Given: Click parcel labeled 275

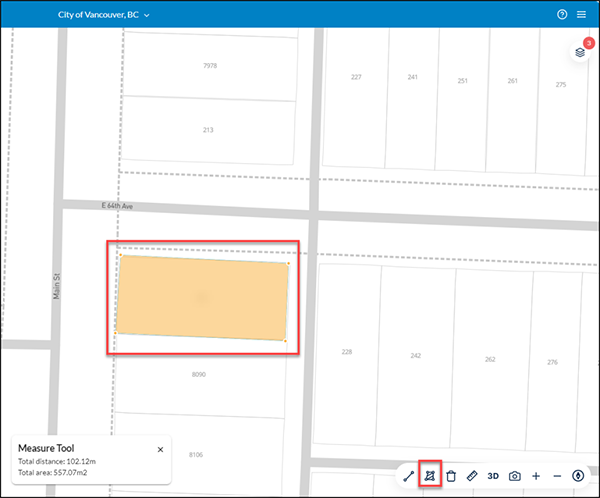Looking at the screenshot, I should (x=561, y=85).
